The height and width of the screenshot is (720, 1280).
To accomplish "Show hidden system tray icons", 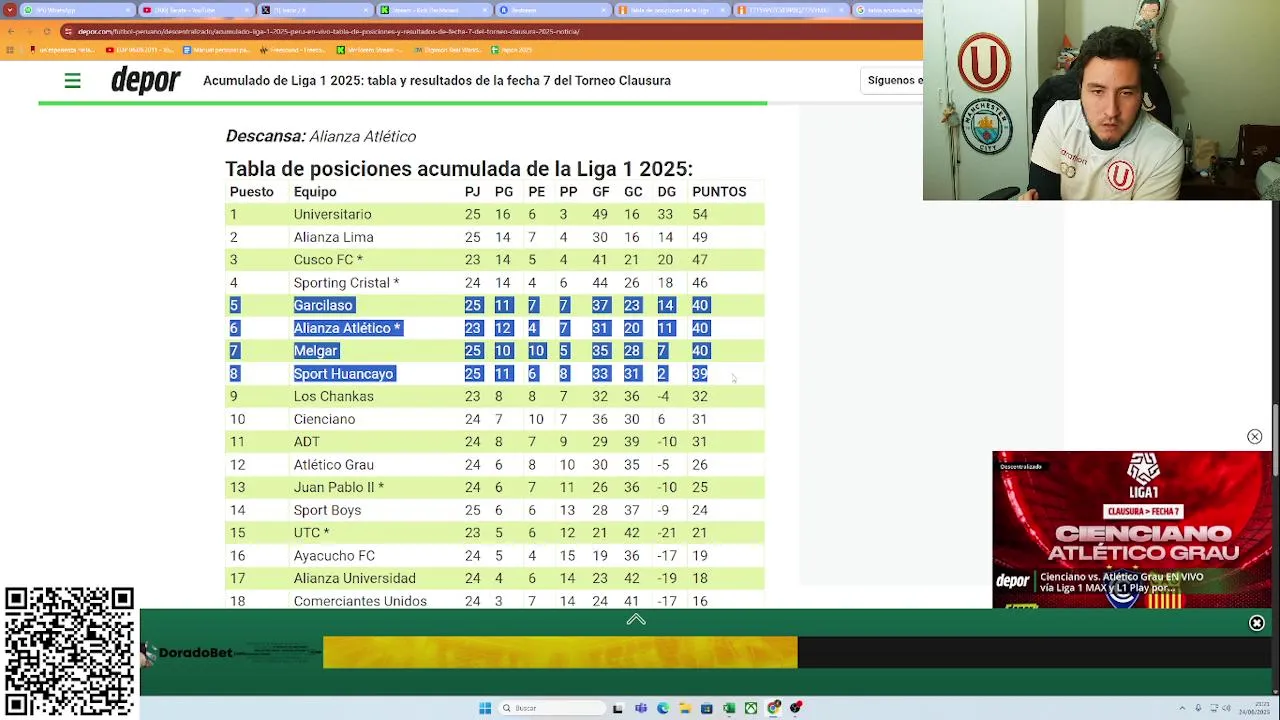I will (x=1182, y=708).
